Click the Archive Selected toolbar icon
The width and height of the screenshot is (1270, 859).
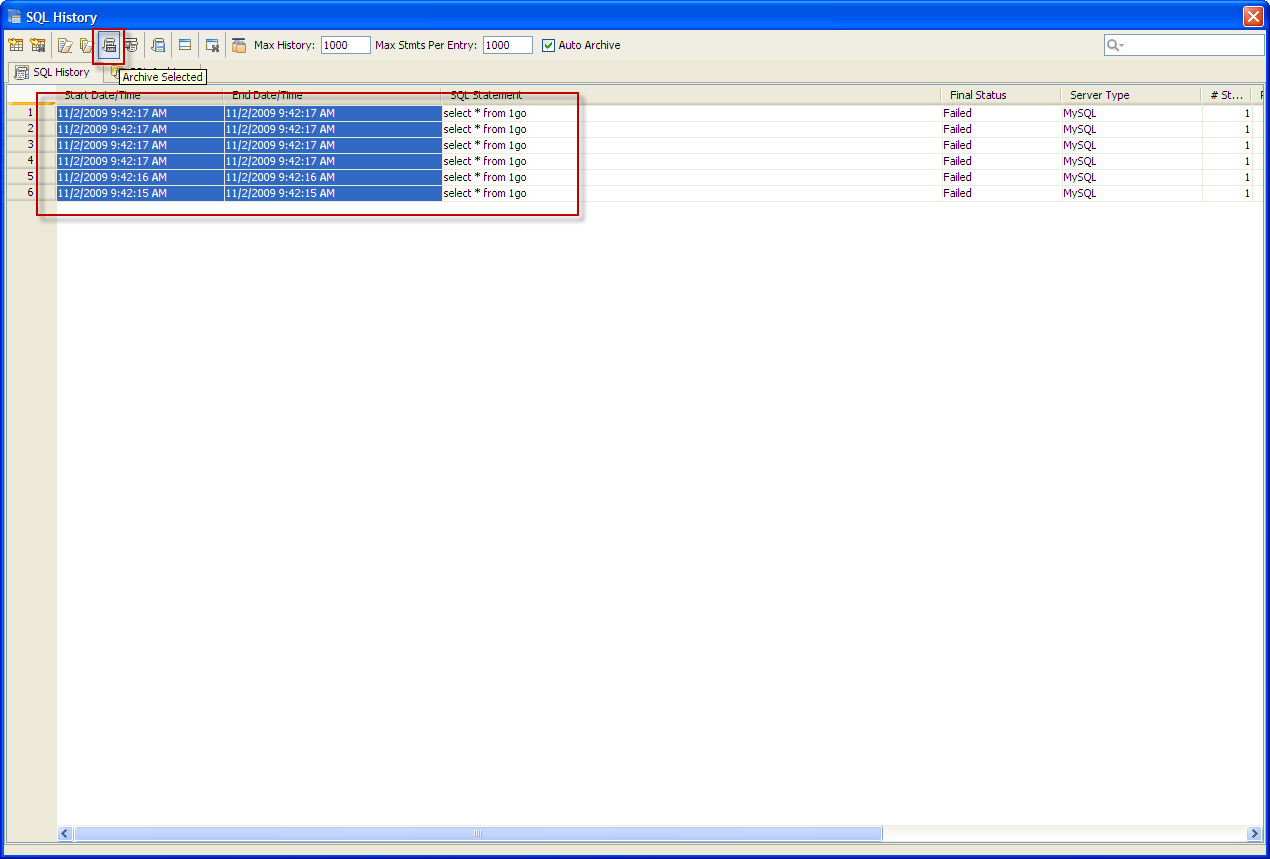tap(109, 45)
